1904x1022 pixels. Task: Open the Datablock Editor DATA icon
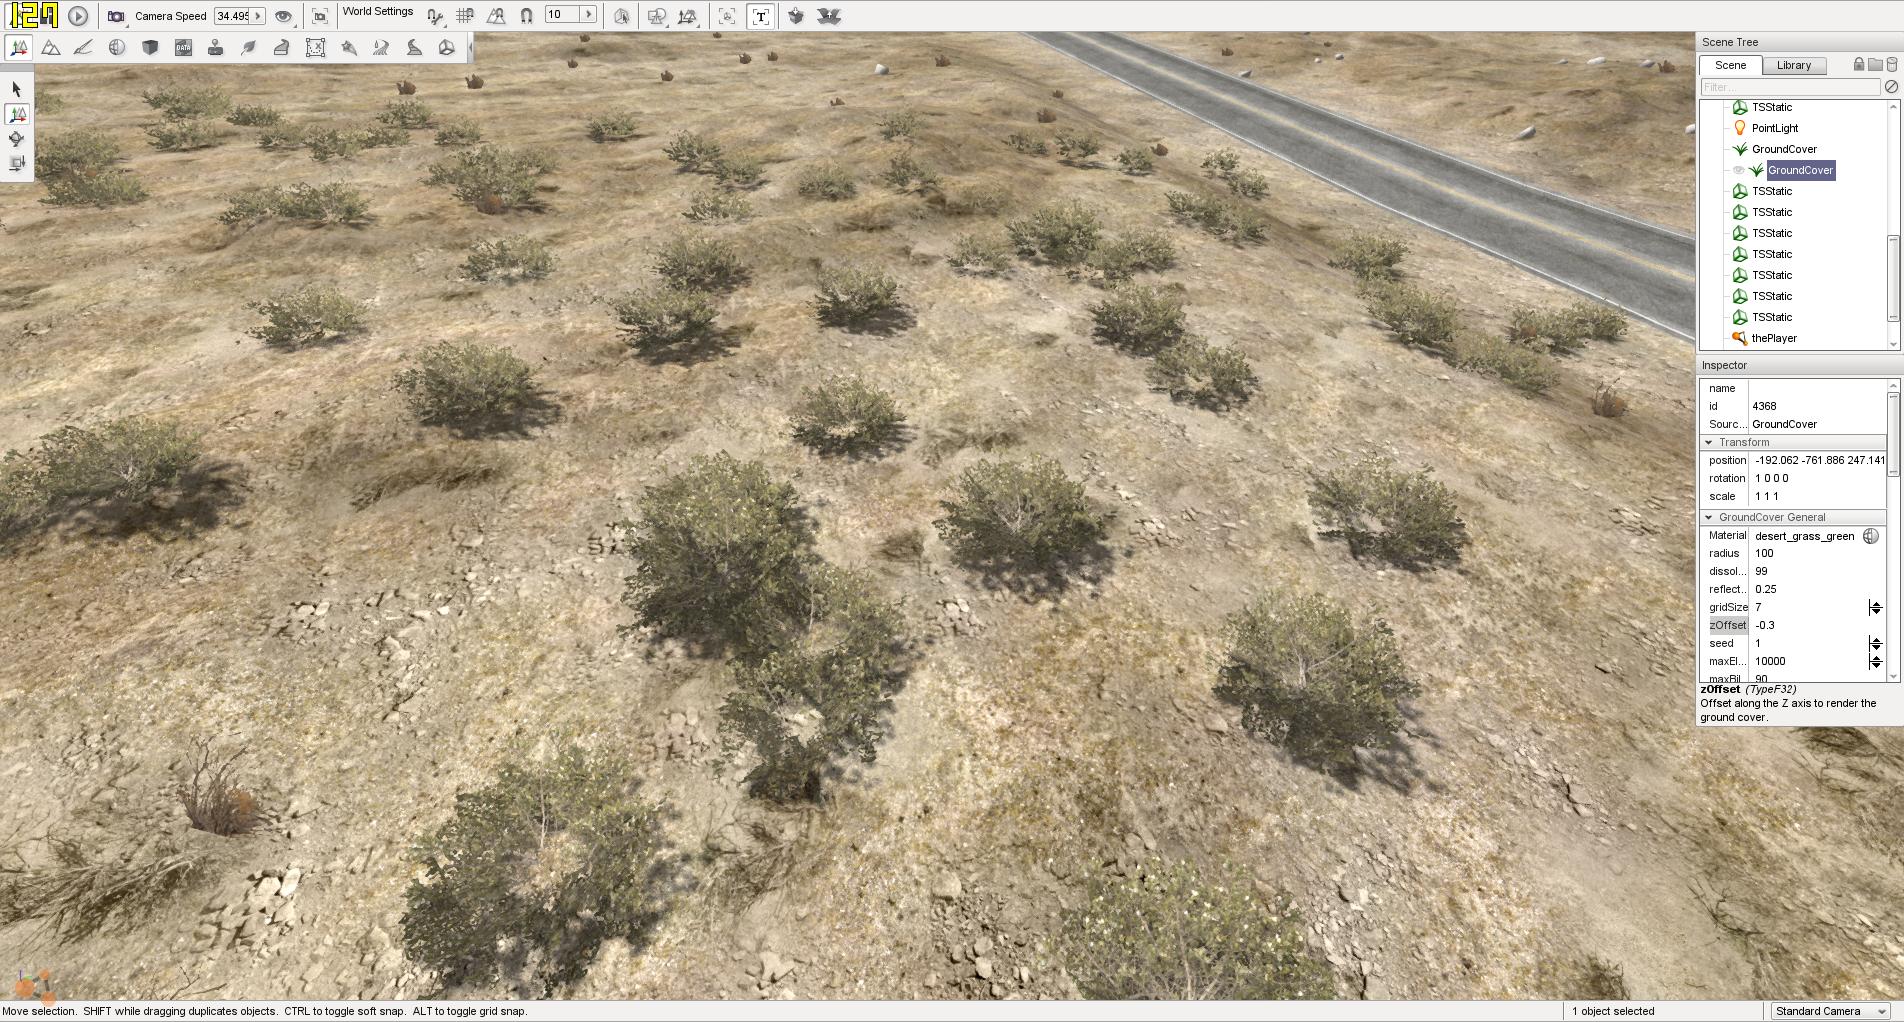click(x=183, y=47)
